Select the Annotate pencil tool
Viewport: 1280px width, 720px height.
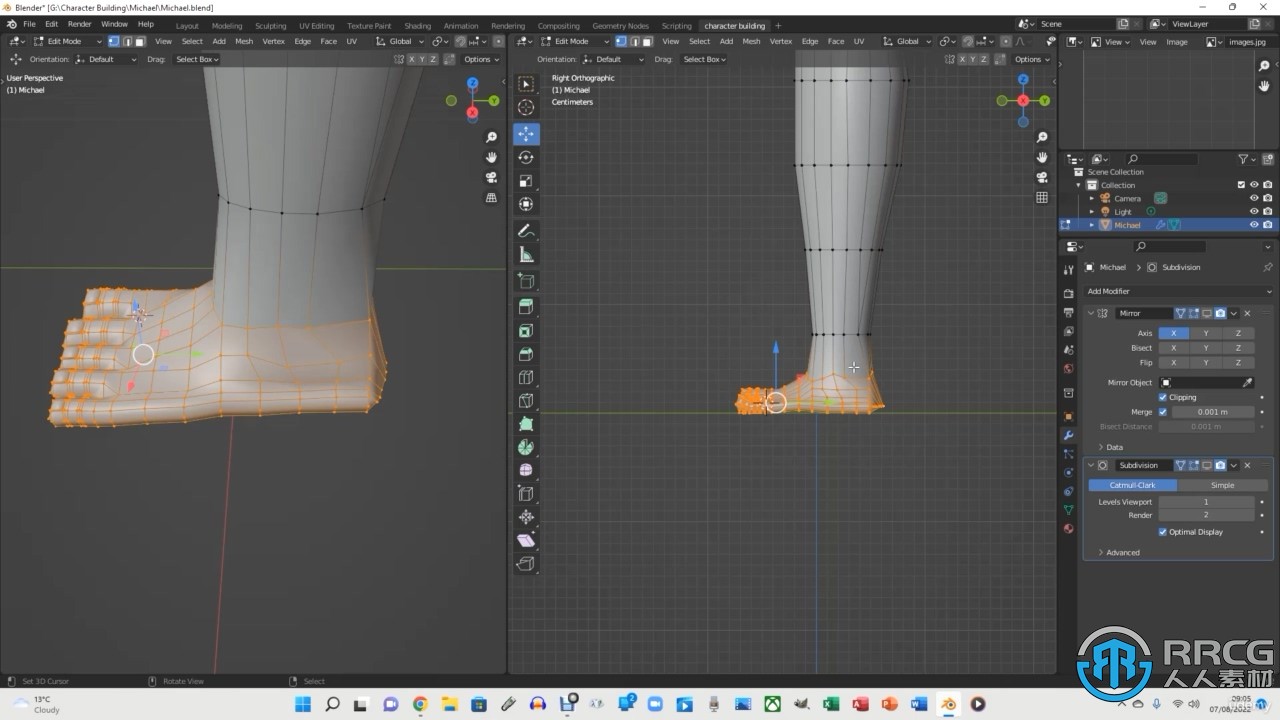point(526,231)
